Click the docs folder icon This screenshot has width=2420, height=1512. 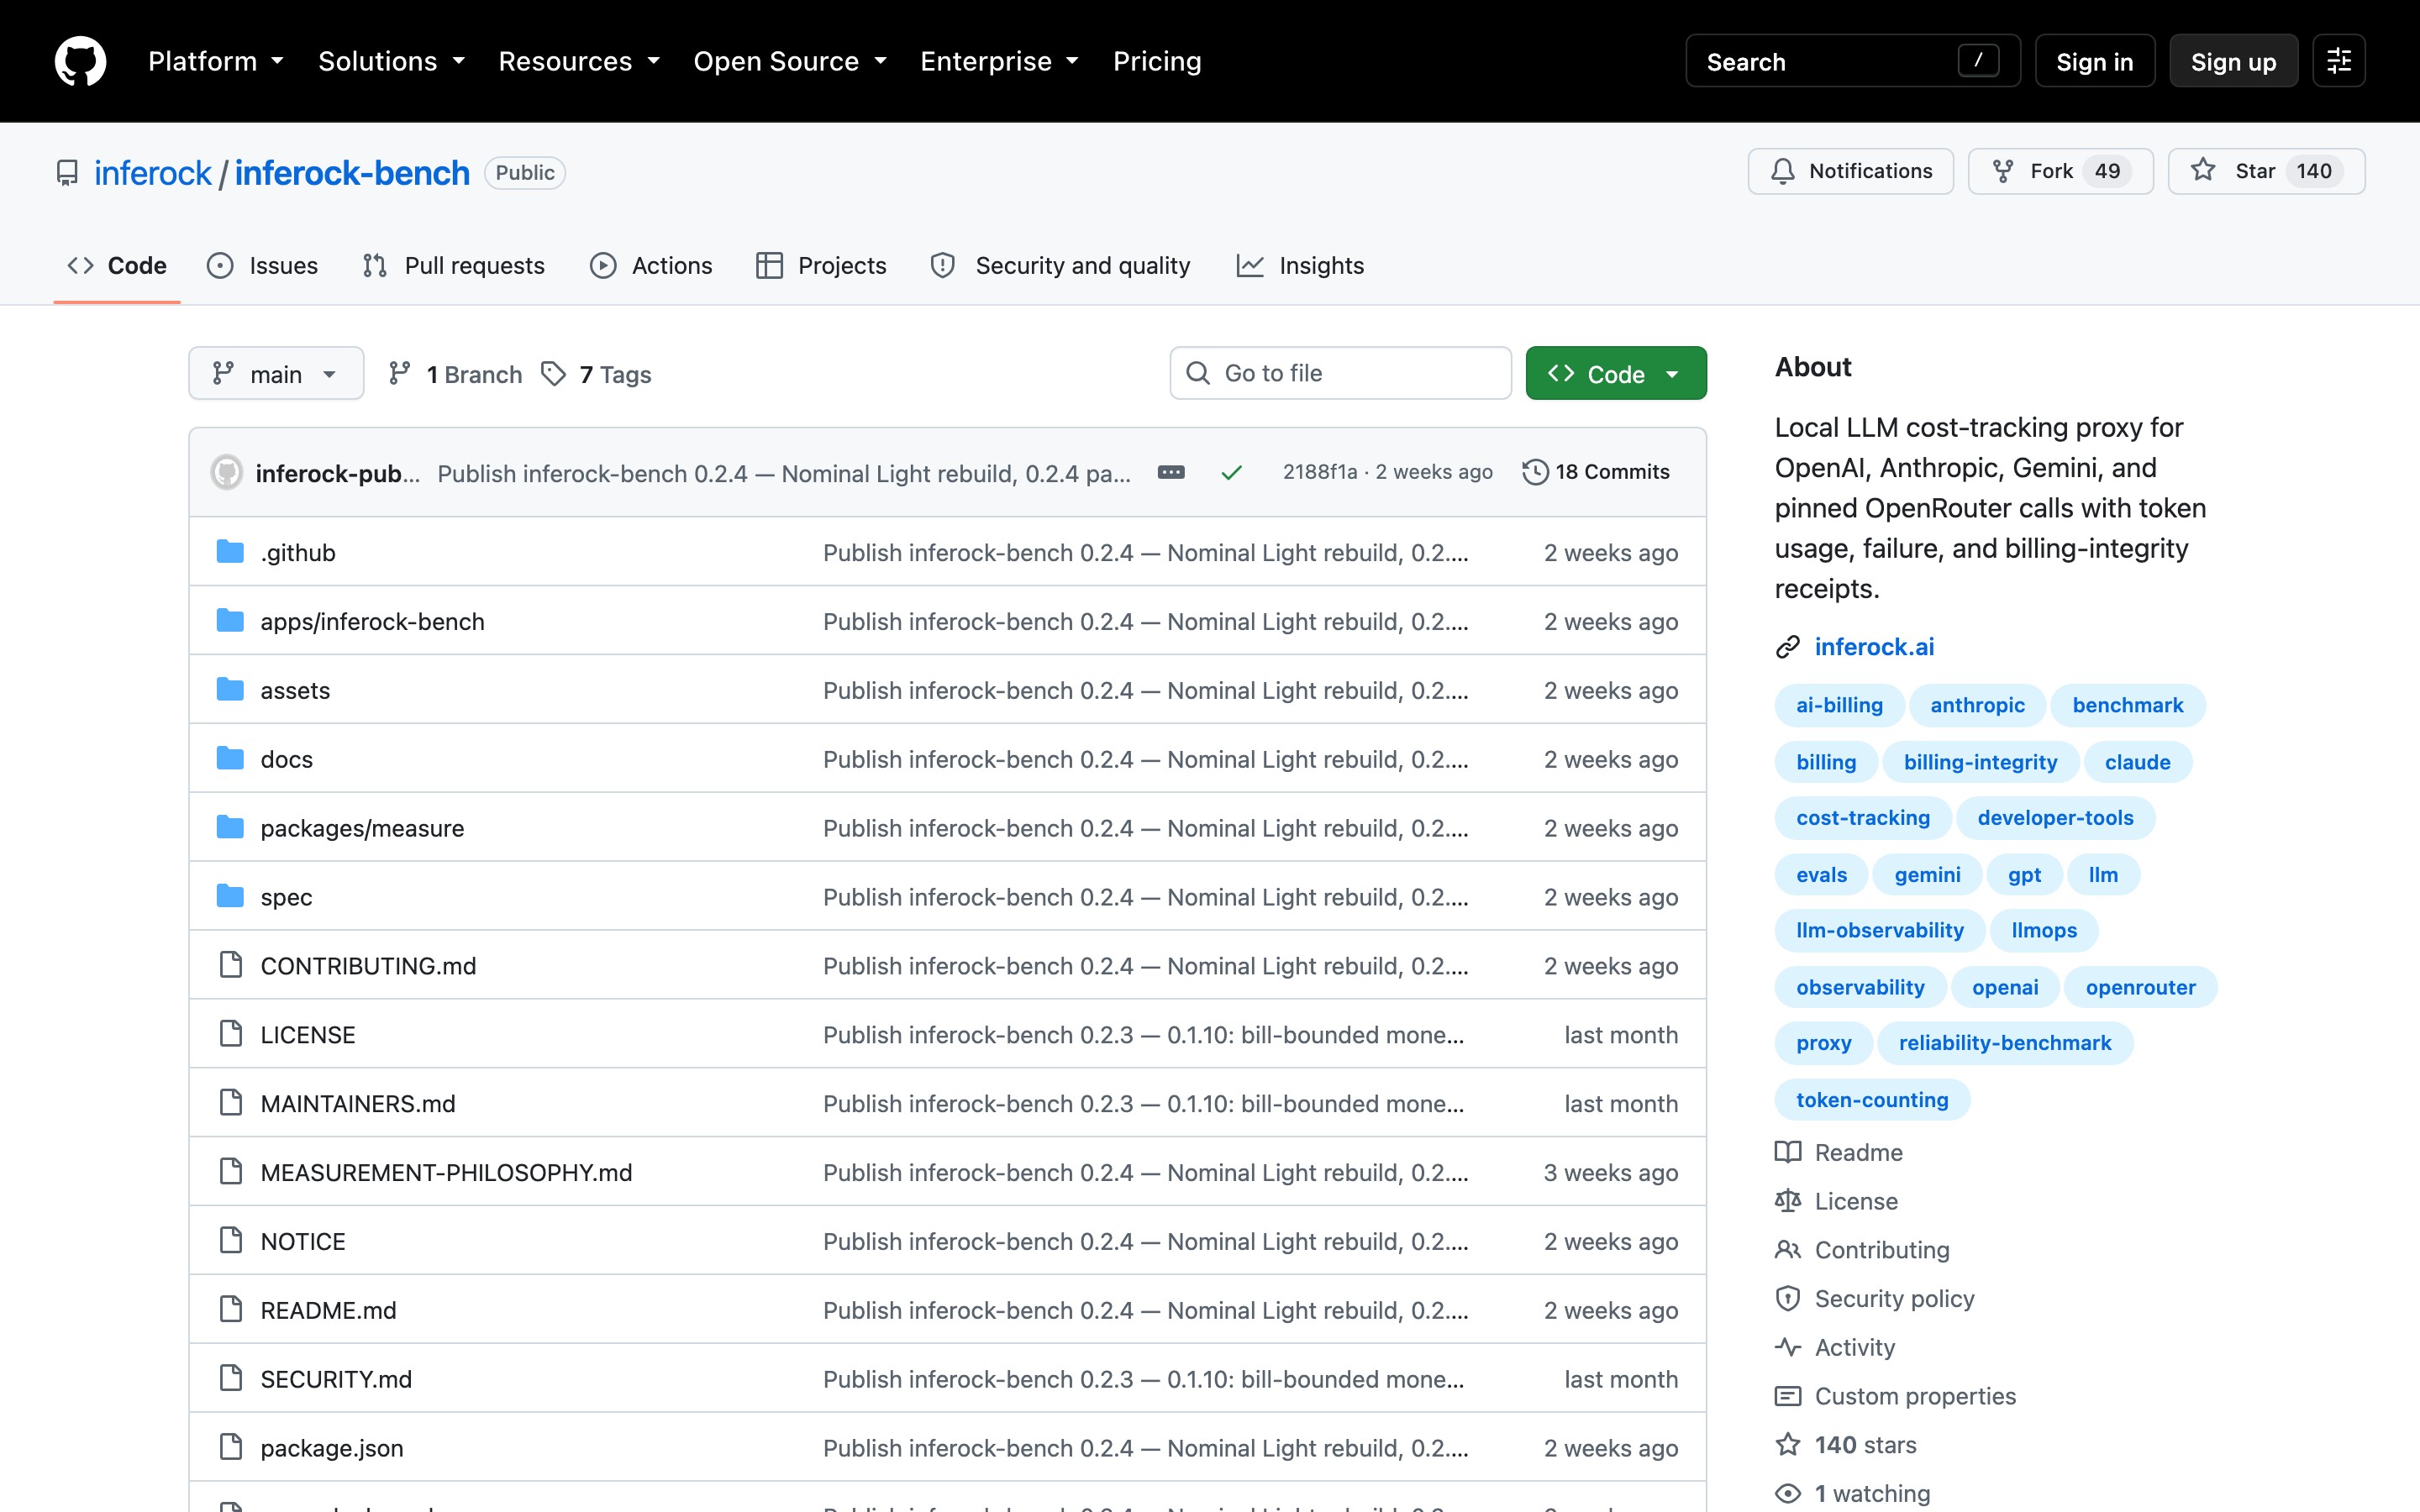230,759
